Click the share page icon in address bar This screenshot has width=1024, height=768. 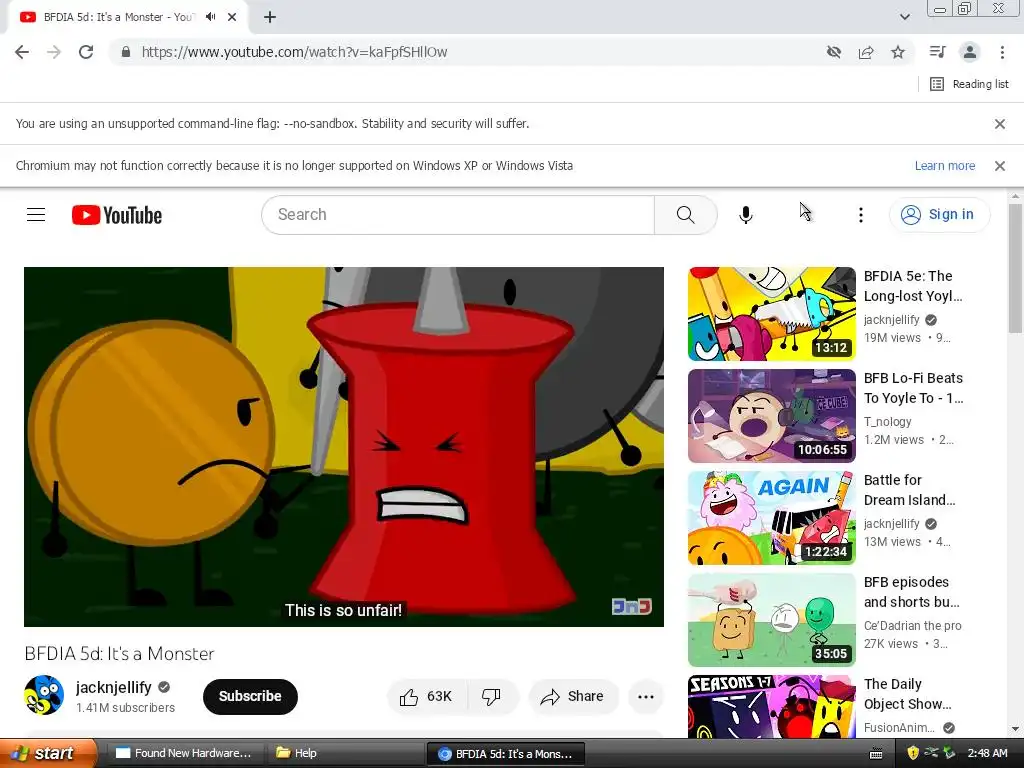(866, 52)
